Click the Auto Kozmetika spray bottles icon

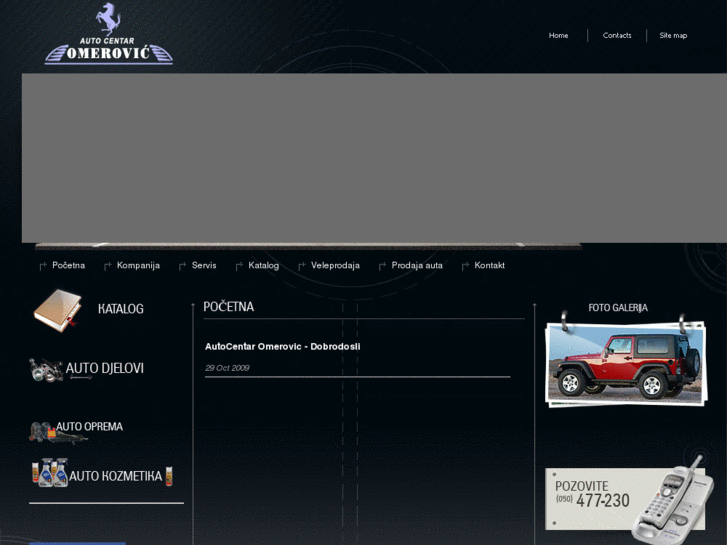coord(50,473)
